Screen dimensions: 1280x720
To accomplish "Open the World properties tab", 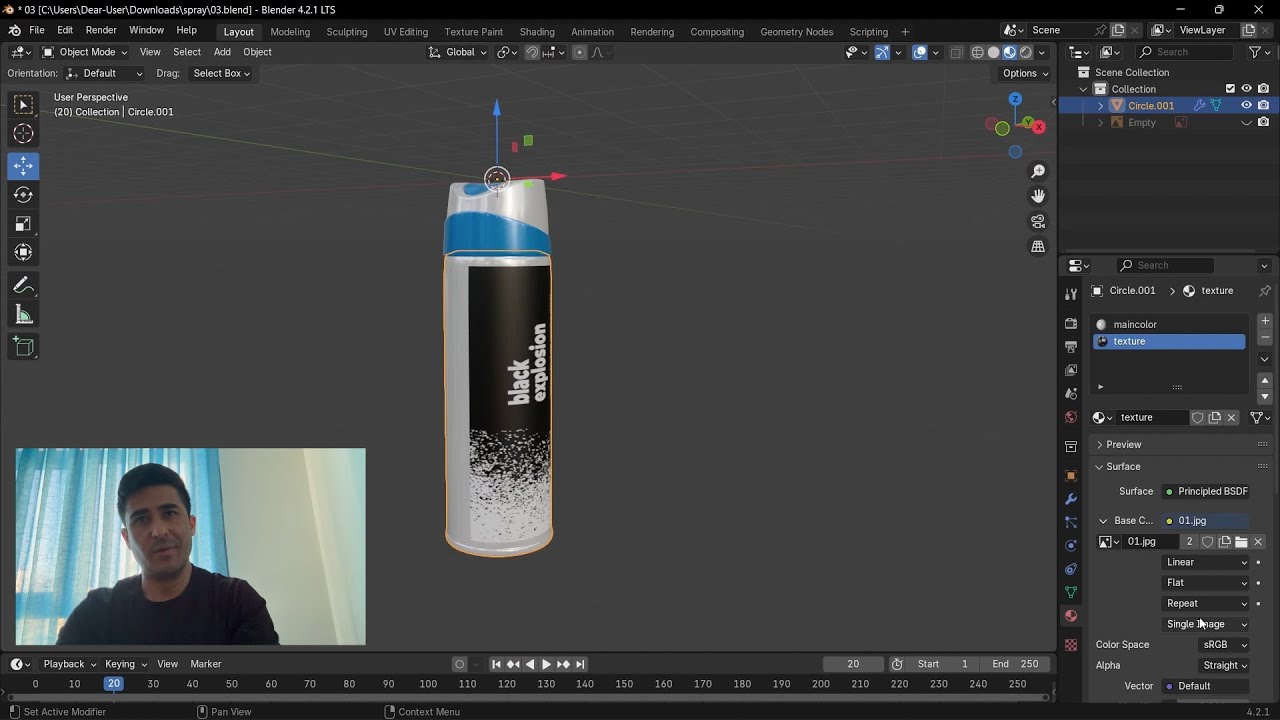I will (1071, 417).
